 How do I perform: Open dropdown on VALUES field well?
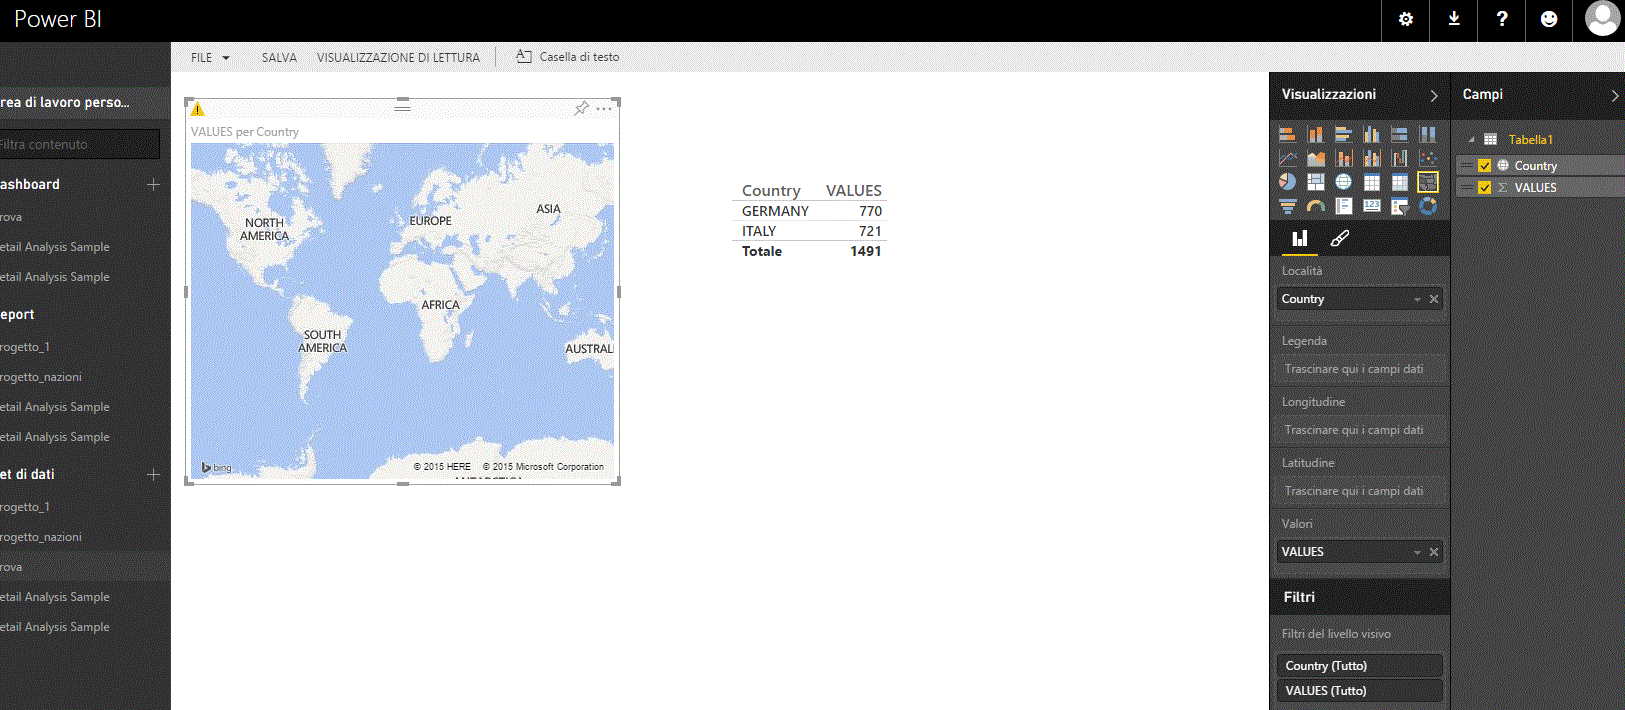pyautogui.click(x=1417, y=552)
